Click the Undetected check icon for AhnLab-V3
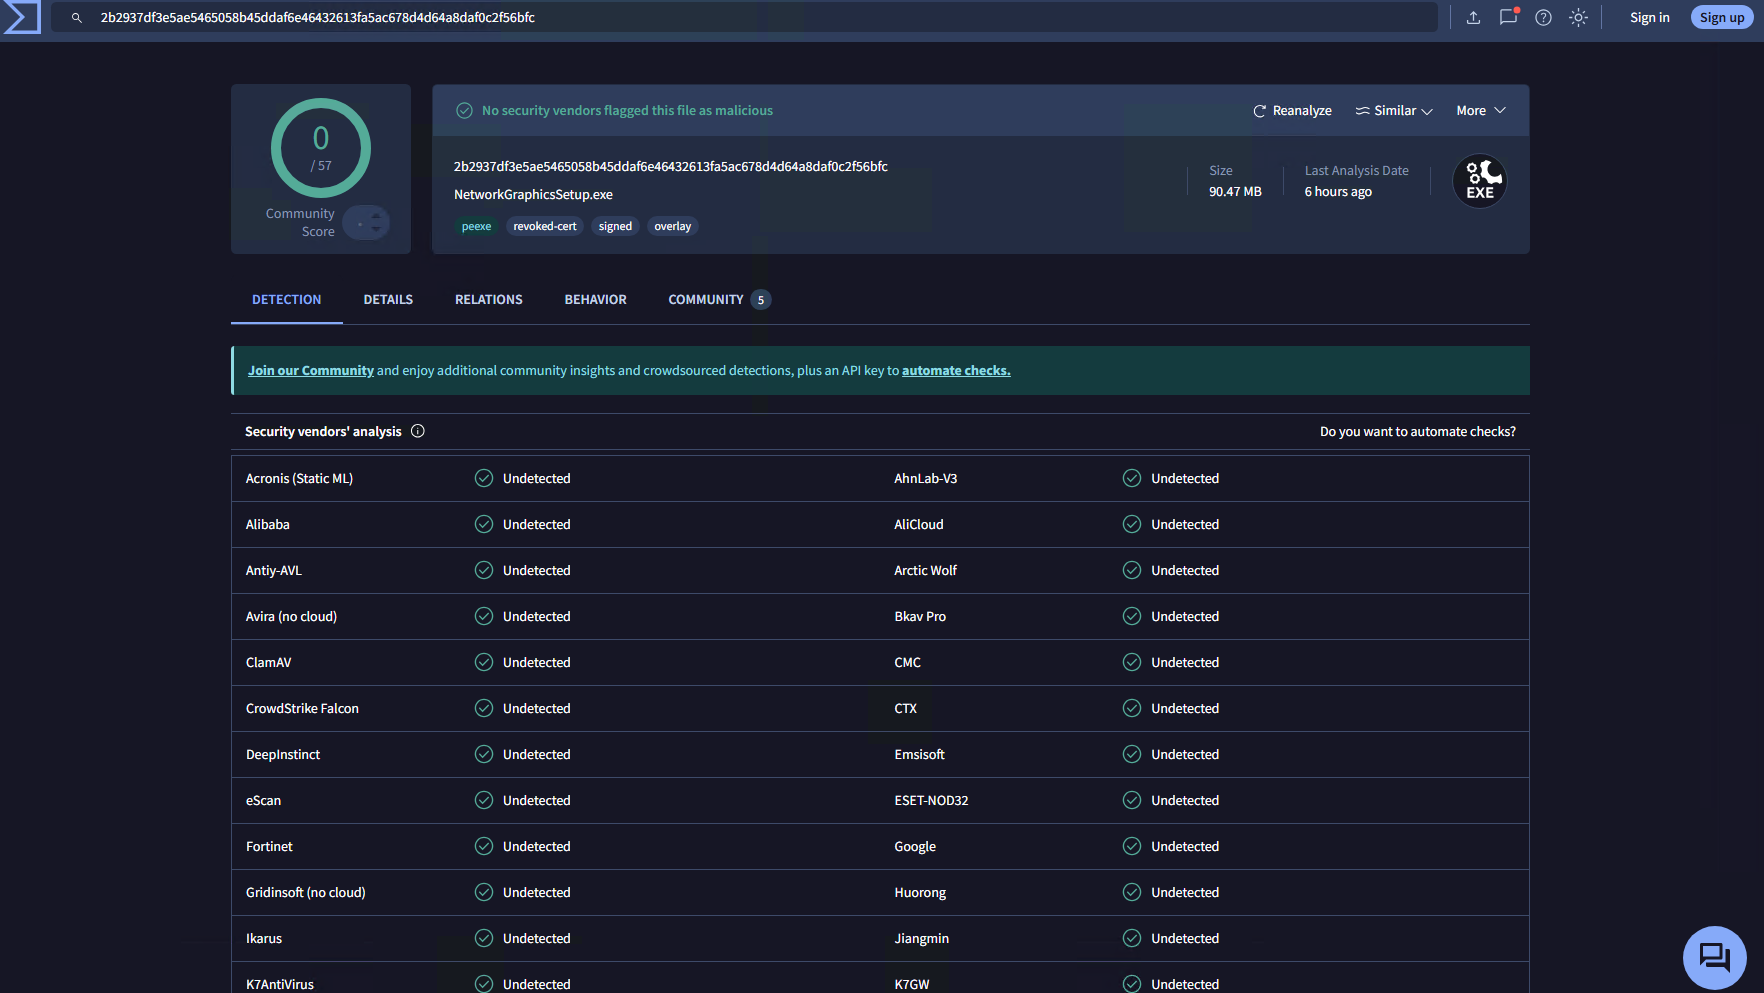The image size is (1764, 993). pos(1132,478)
